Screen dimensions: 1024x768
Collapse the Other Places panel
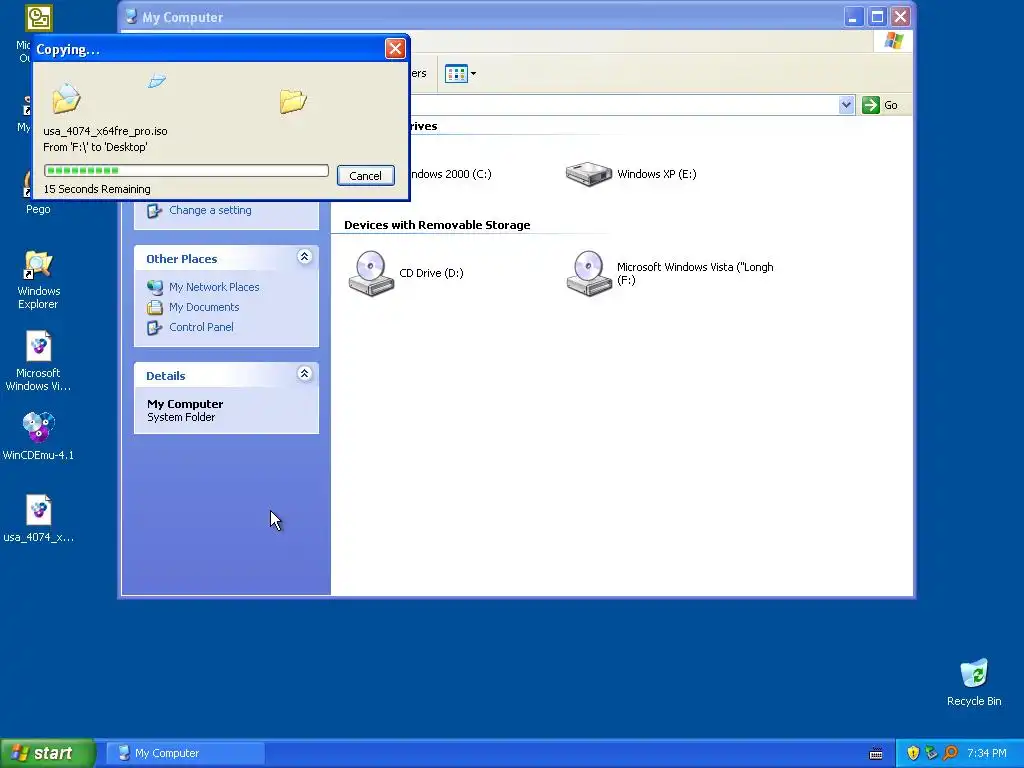coord(304,257)
